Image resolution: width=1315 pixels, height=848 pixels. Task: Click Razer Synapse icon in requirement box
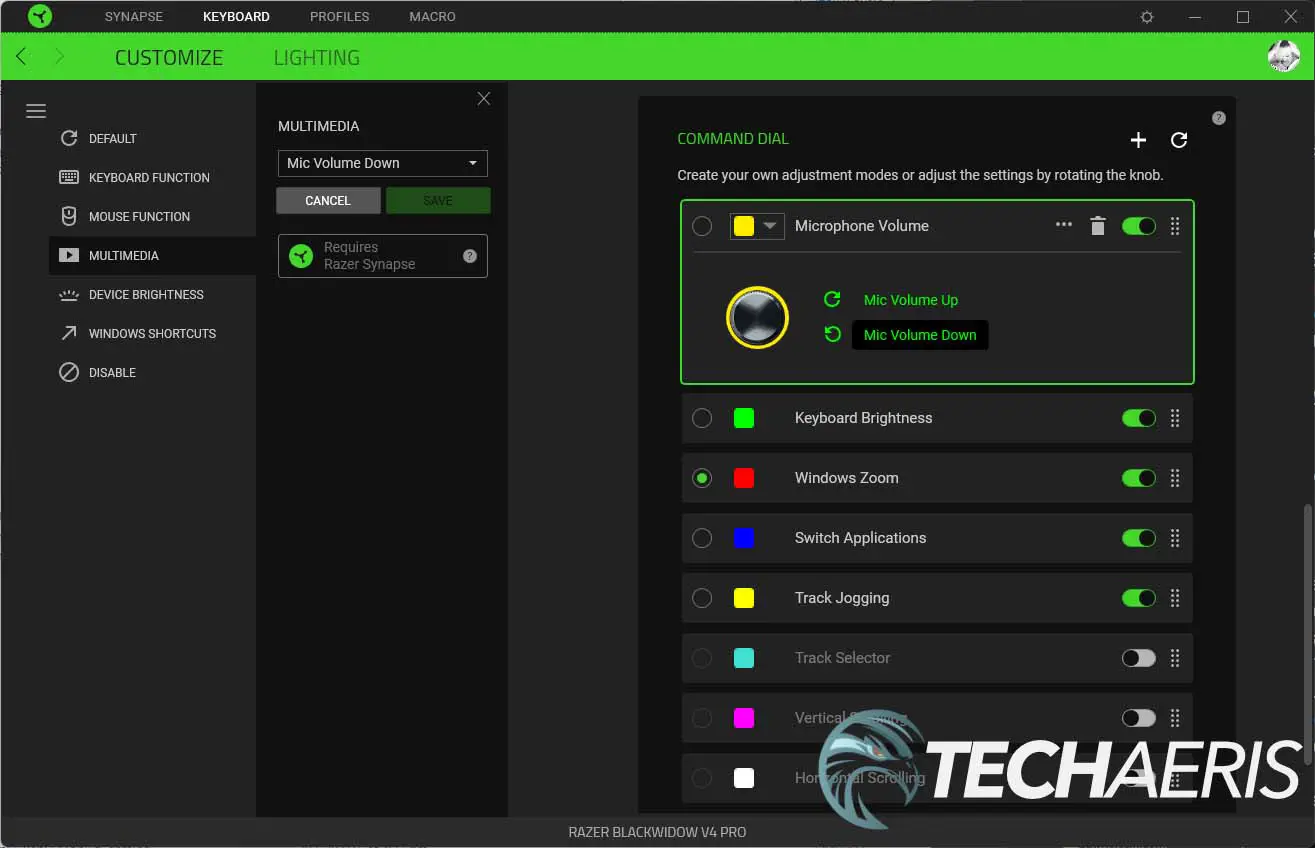(x=301, y=256)
